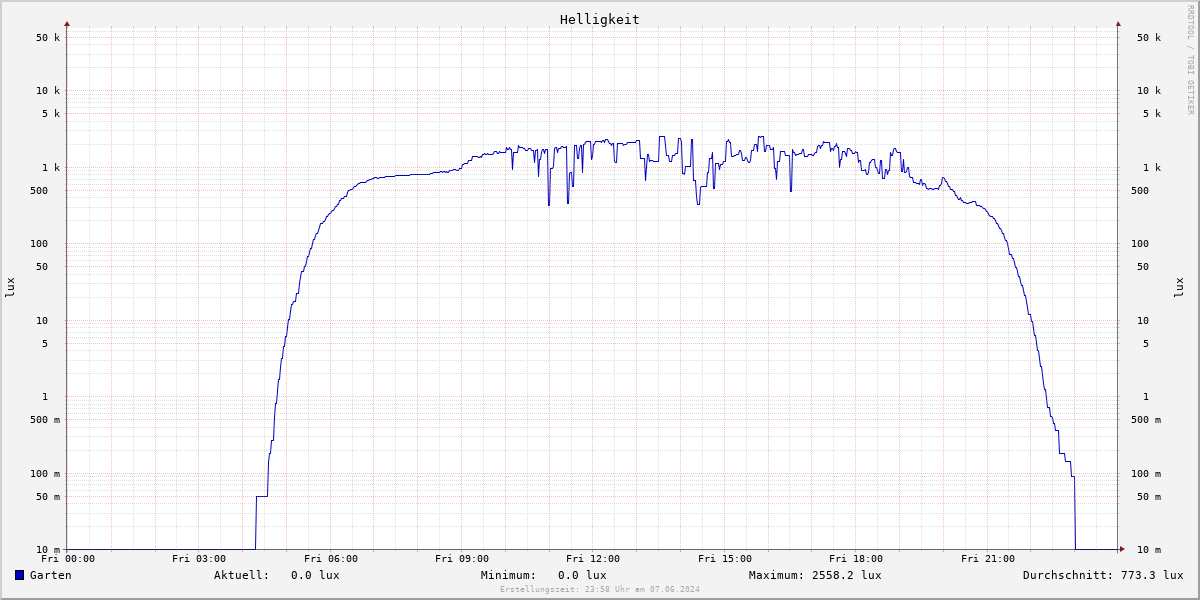
Task: Select the average value '773.3 lux'
Action: (1152, 575)
